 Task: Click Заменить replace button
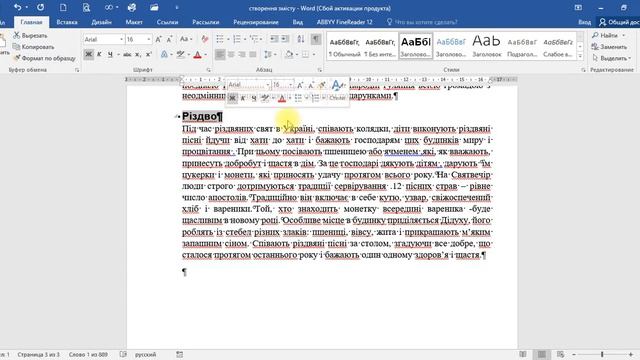click(x=609, y=47)
